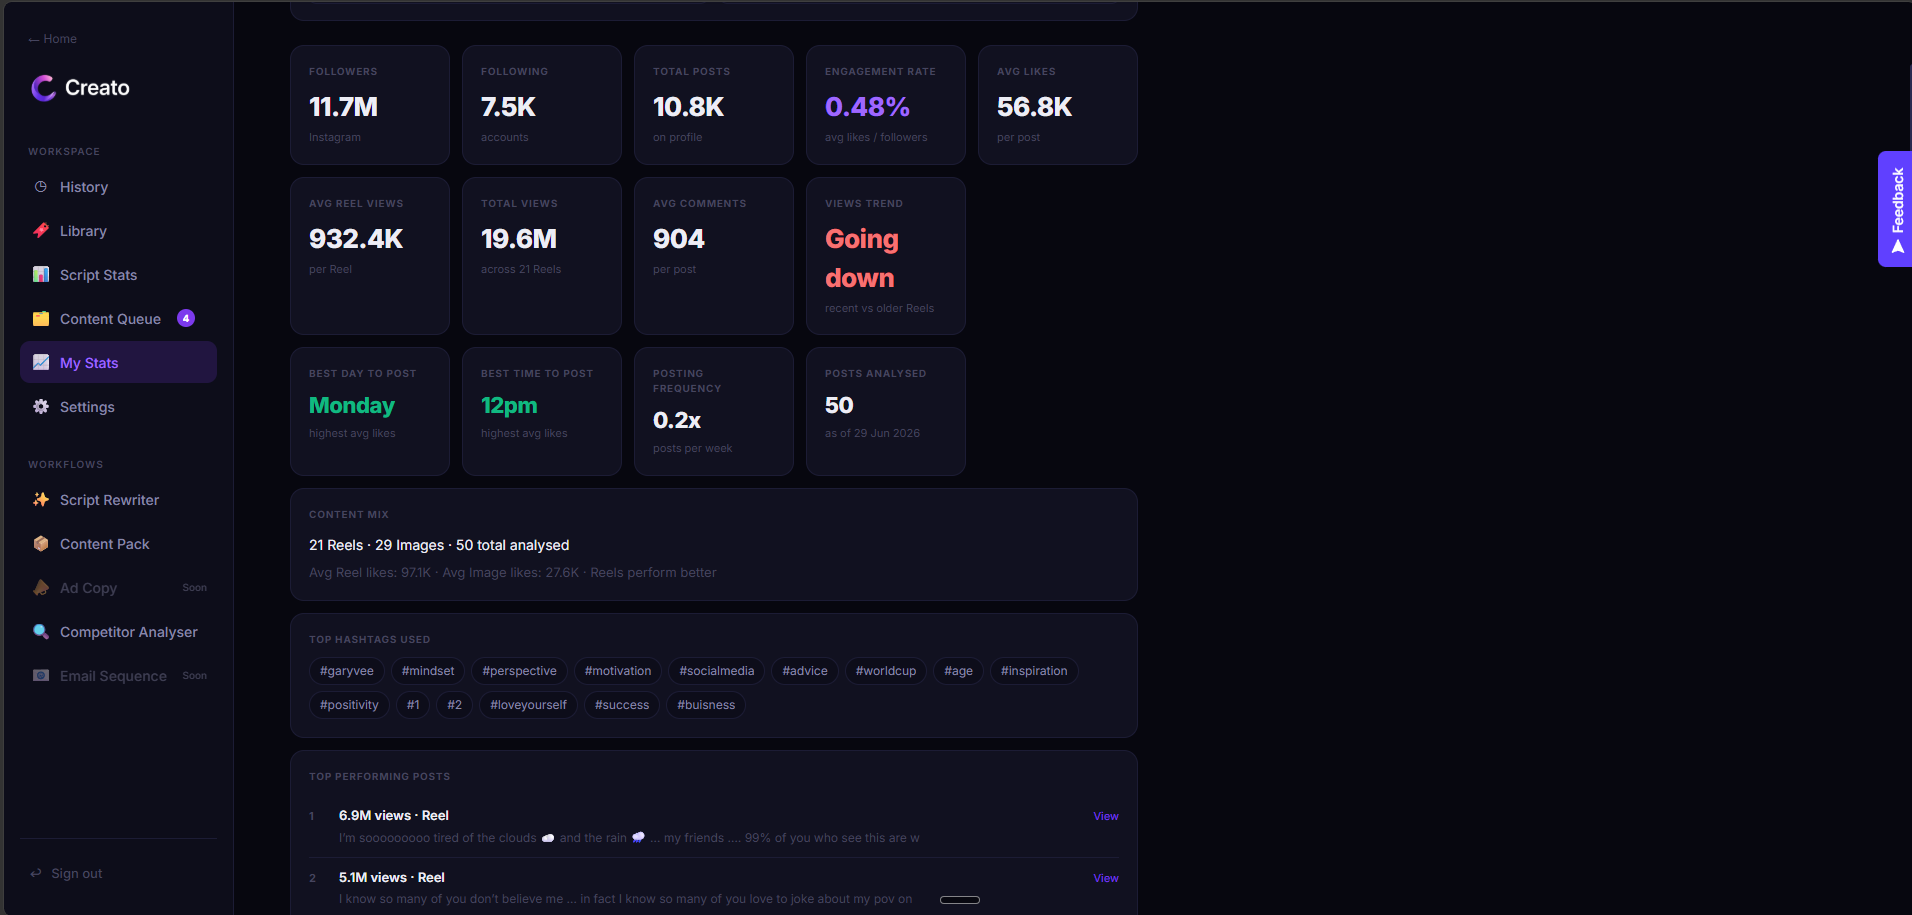
Task: Click the #buisness hashtag chip
Action: (x=706, y=705)
